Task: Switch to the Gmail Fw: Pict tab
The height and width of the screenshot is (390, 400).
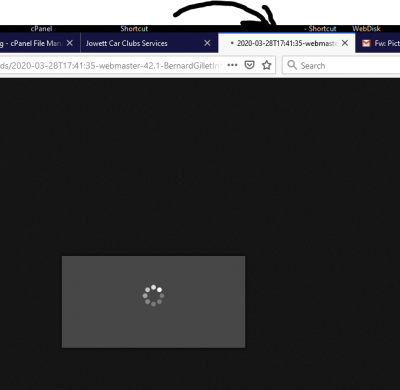Action: 378,43
